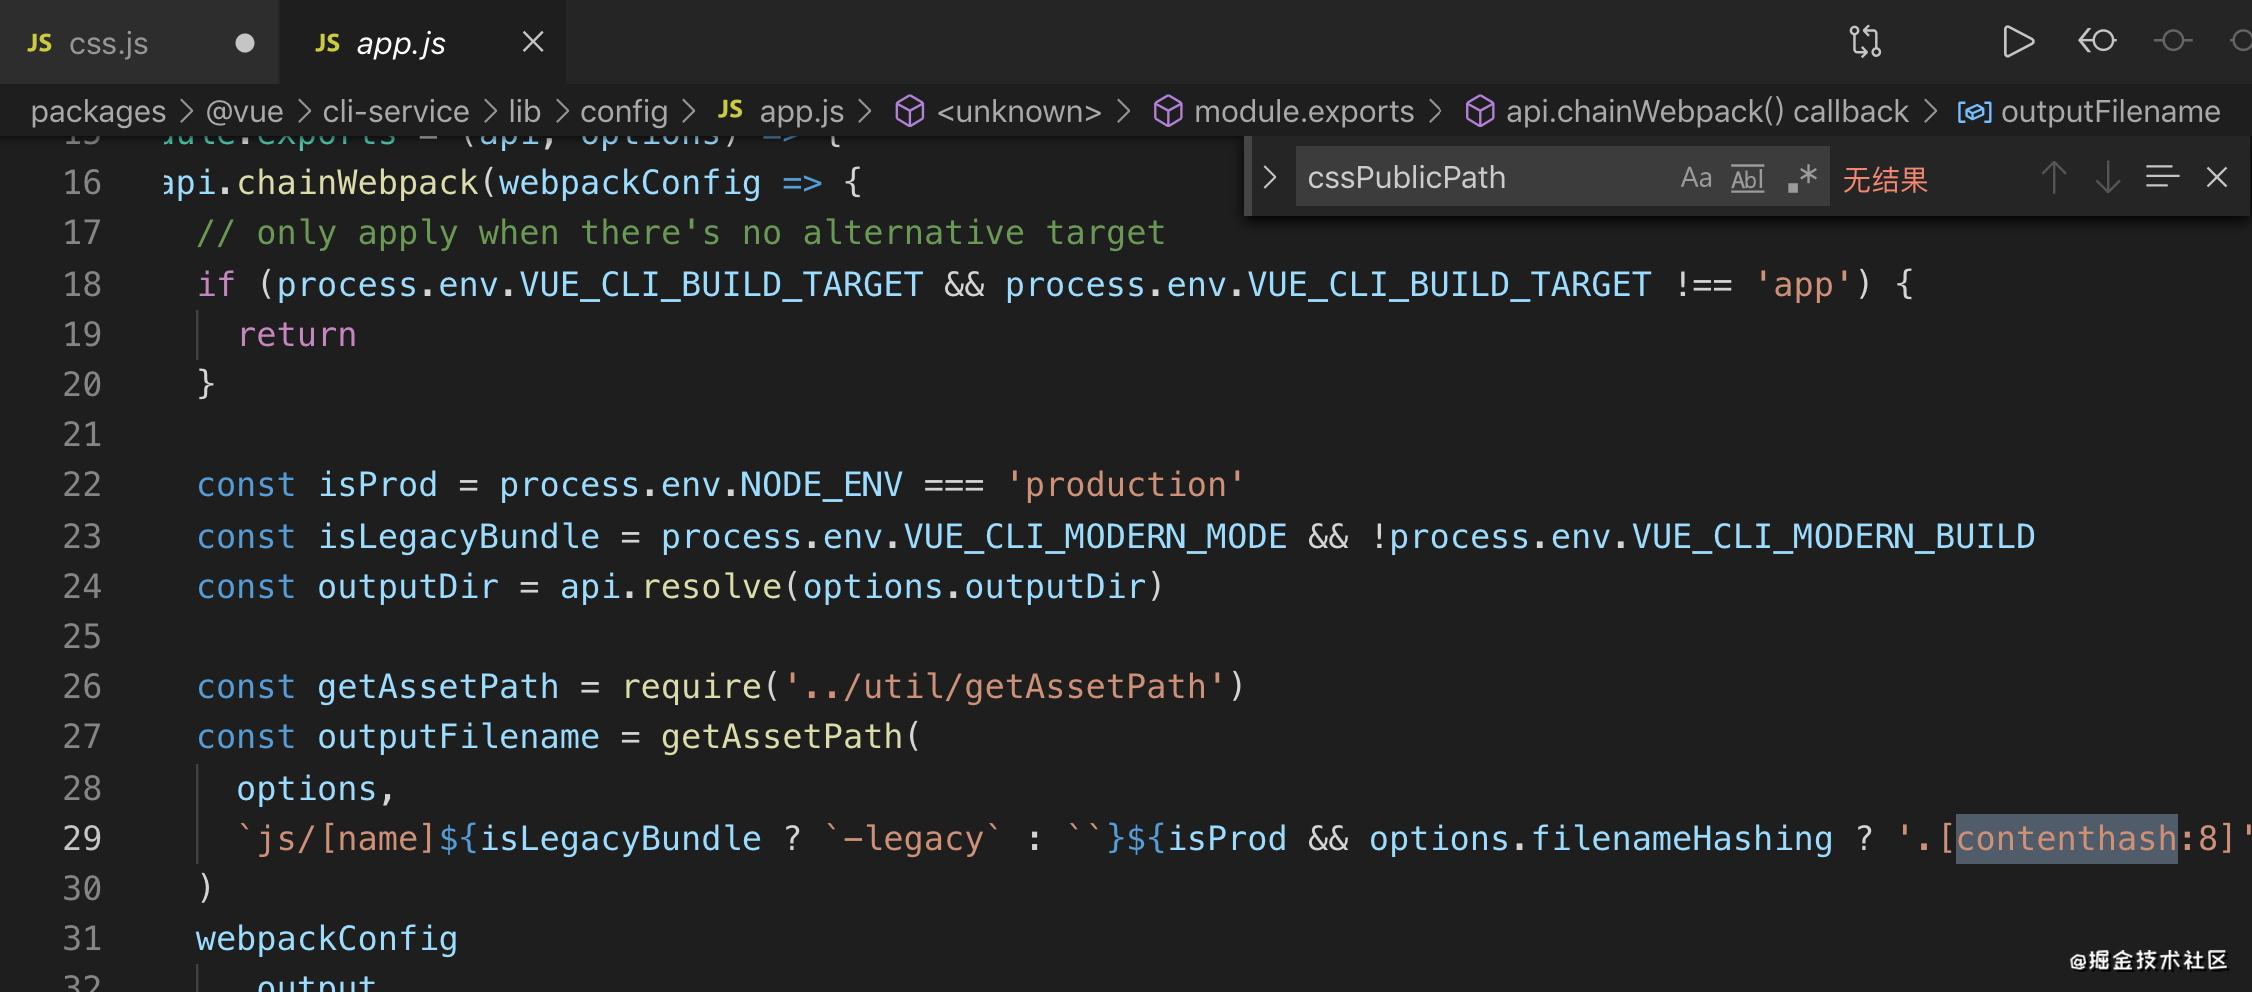2252x992 pixels.
Task: Open module.exports breadcrumb dropdown
Action: [1283, 111]
